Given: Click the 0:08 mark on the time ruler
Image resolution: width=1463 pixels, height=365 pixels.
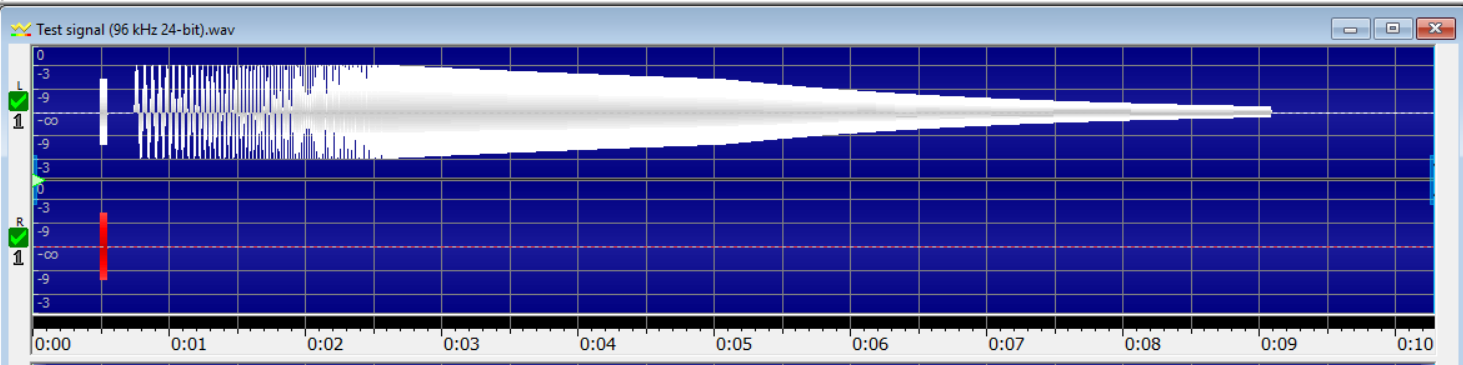Looking at the screenshot, I should [x=1142, y=344].
